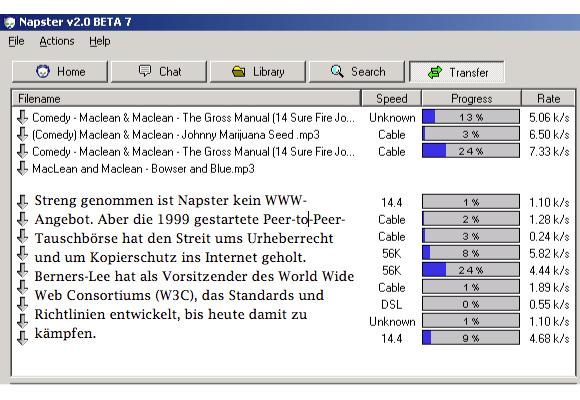
Task: Open the Library tab
Action: click(258, 71)
